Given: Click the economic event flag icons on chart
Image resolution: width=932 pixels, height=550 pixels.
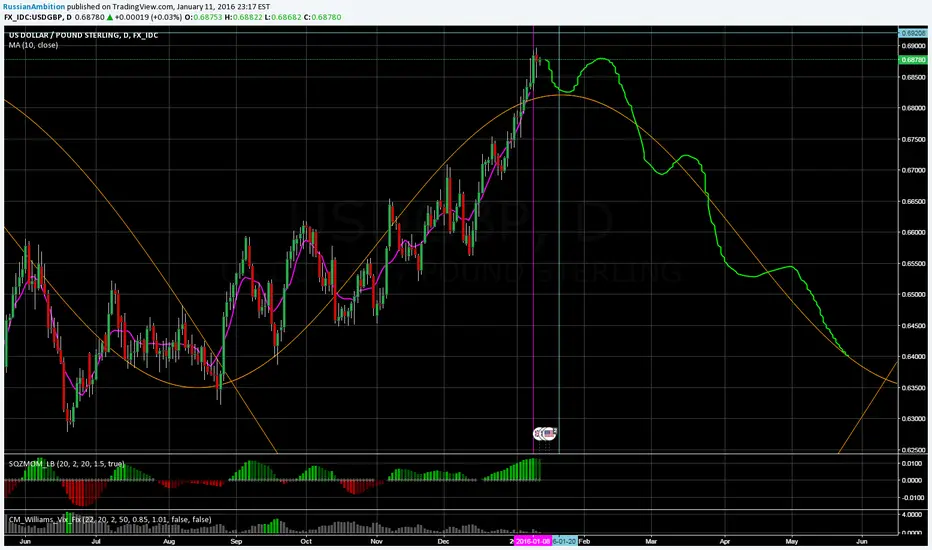Looking at the screenshot, I should pyautogui.click(x=545, y=433).
